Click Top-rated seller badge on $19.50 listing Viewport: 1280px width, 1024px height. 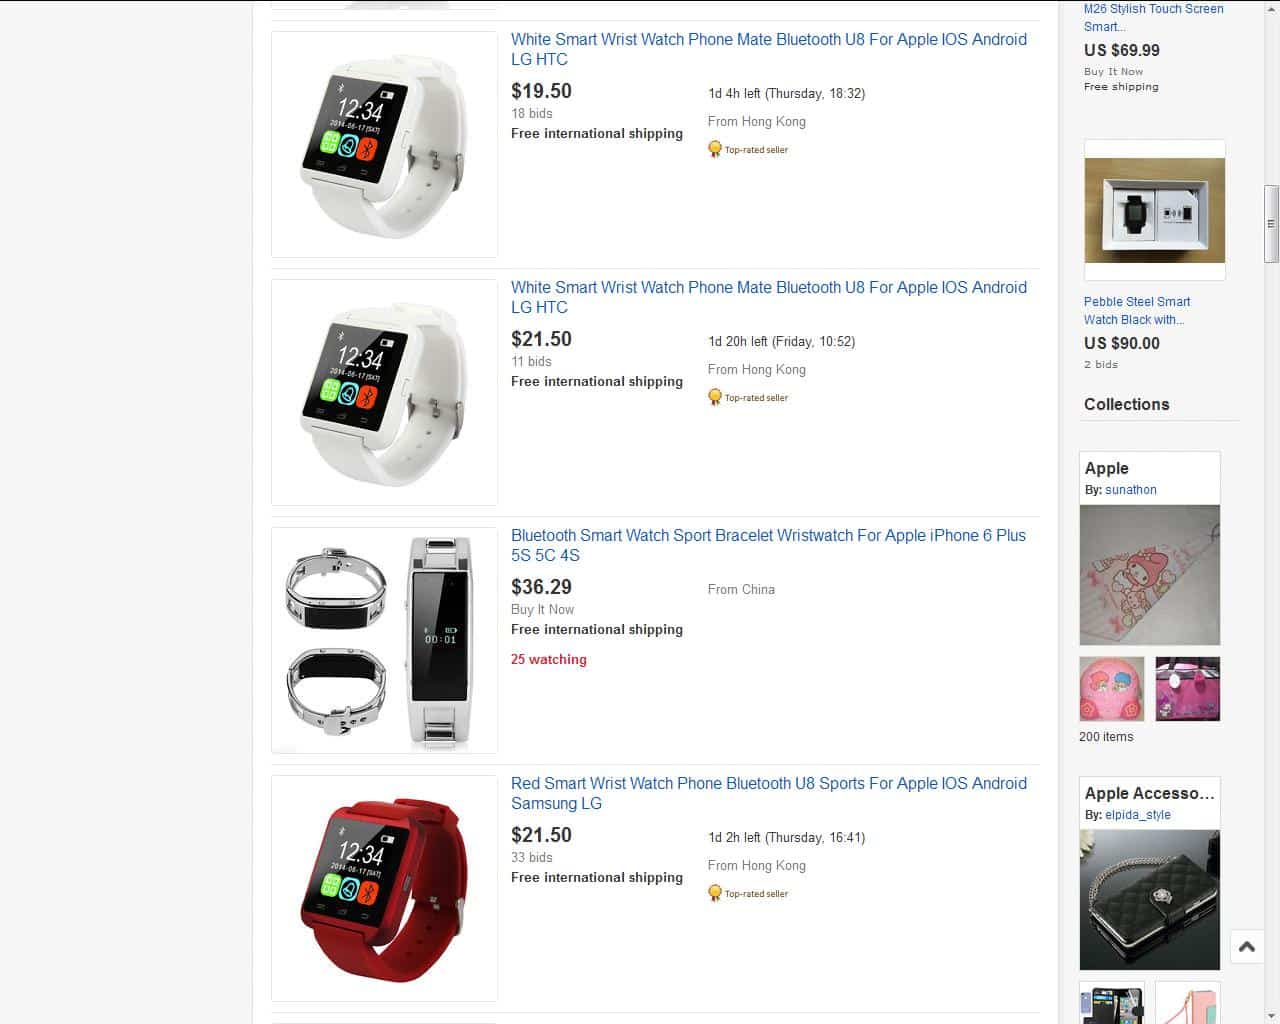tap(748, 150)
